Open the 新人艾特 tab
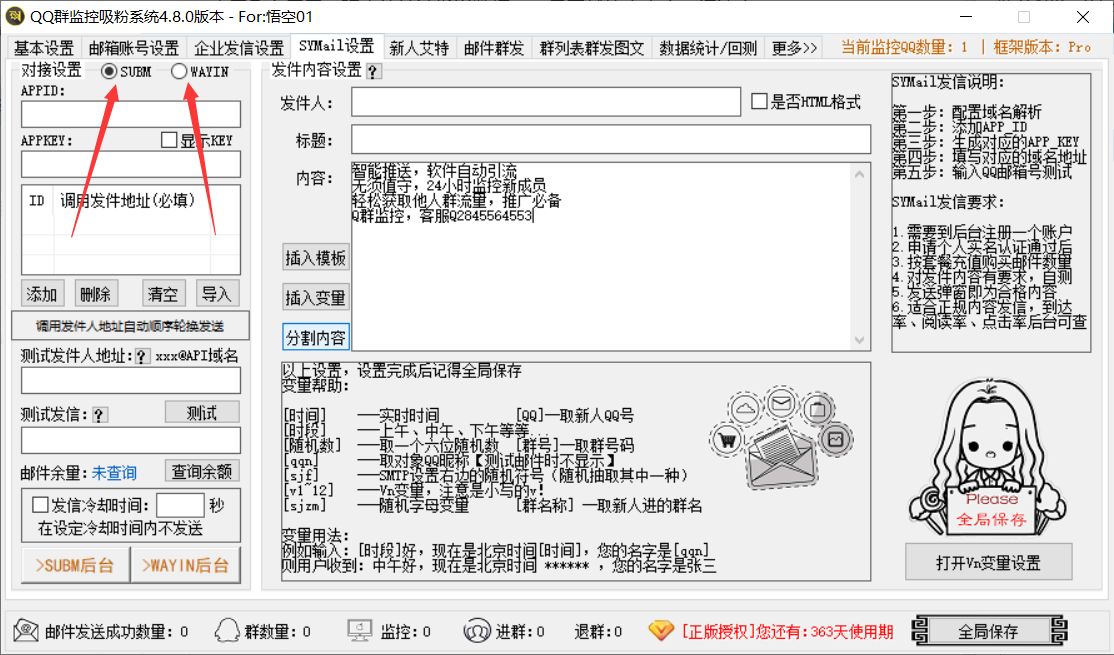Screen dimensions: 1114x655 click(x=419, y=48)
